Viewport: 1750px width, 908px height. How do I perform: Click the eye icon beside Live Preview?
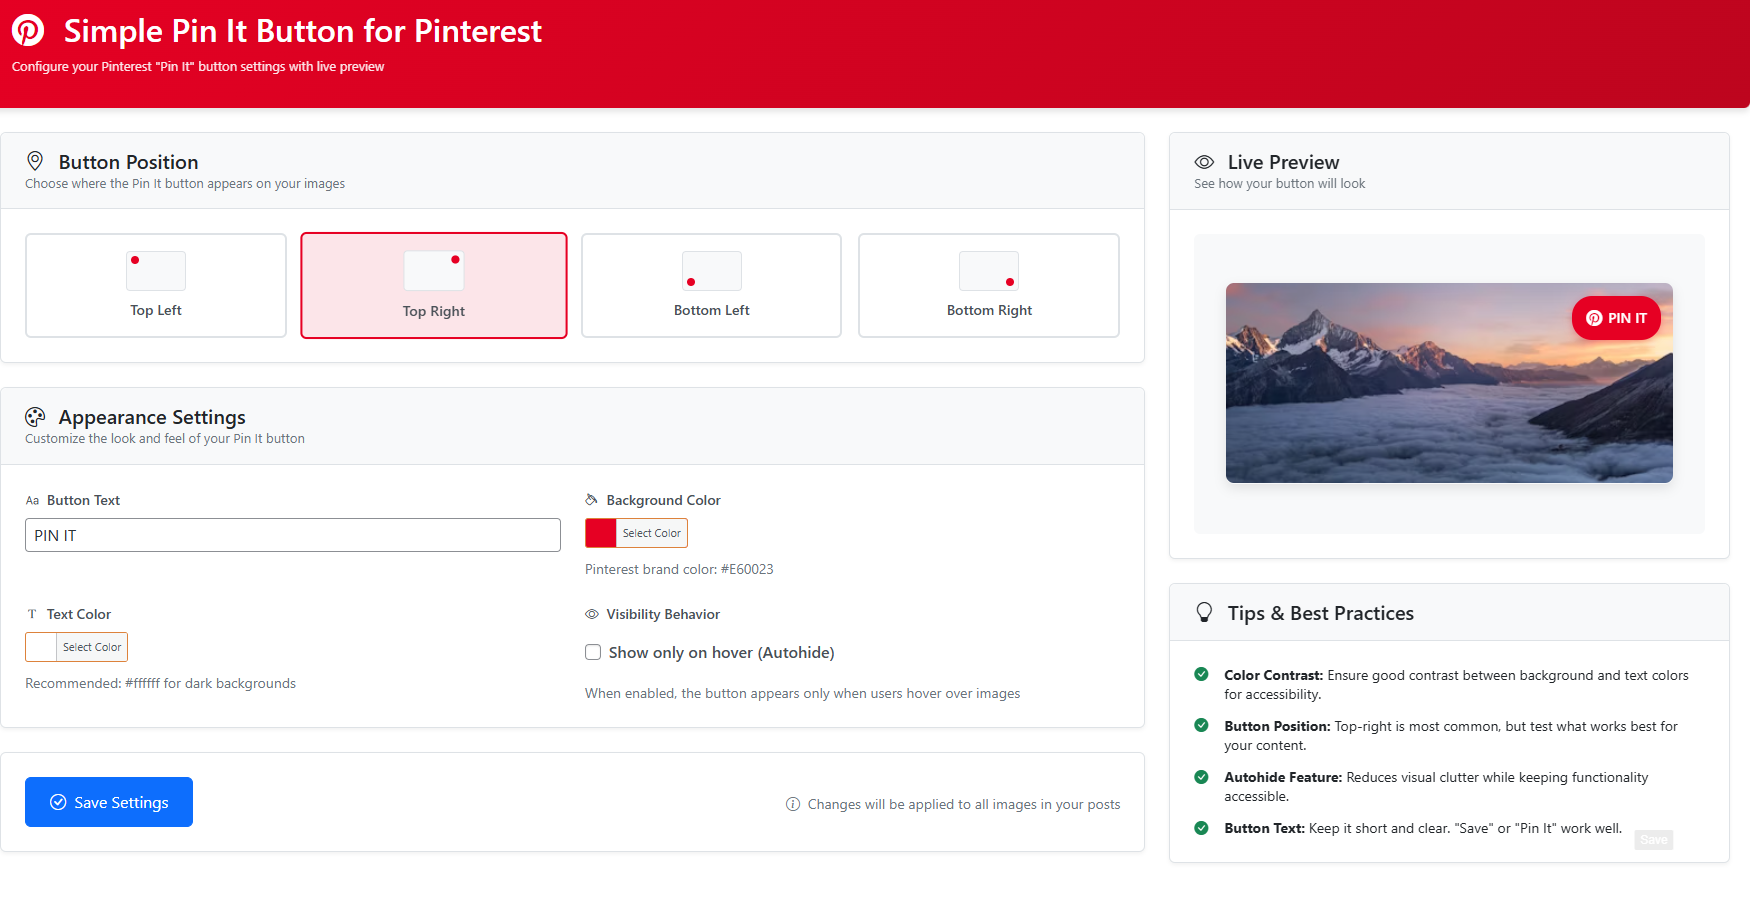(x=1204, y=162)
